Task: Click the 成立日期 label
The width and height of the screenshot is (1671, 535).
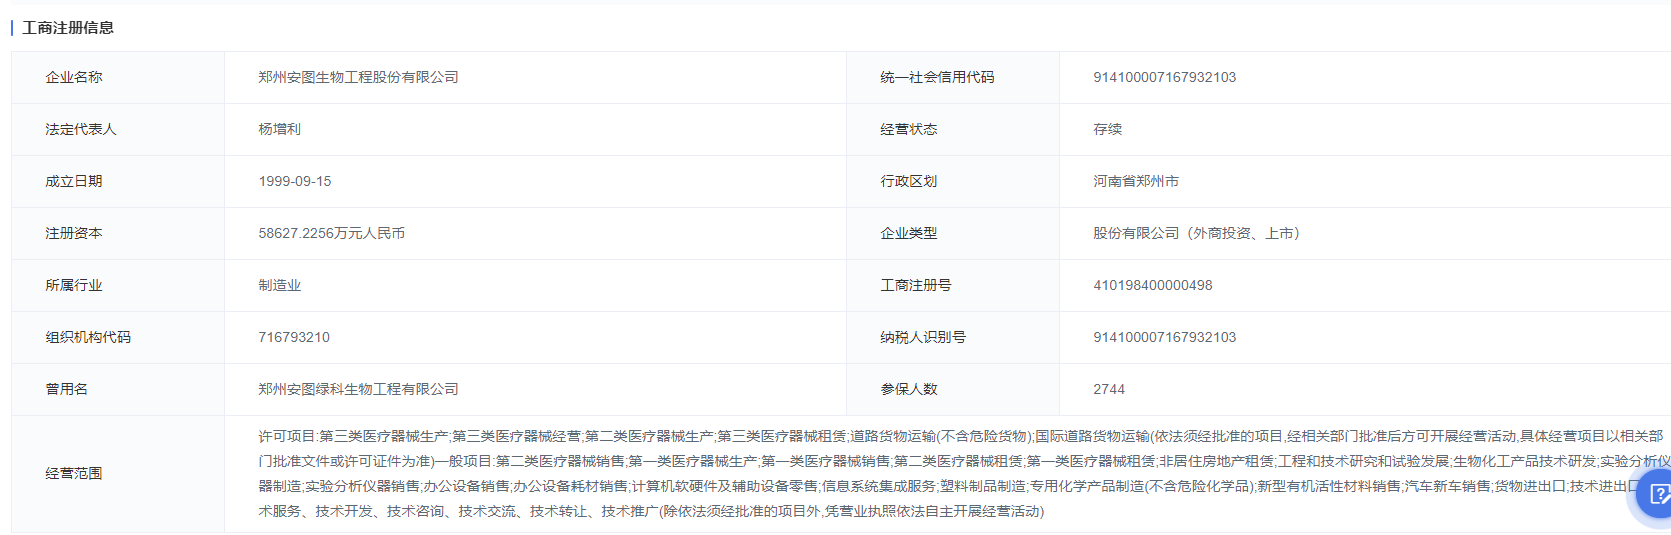Action: [x=74, y=181]
